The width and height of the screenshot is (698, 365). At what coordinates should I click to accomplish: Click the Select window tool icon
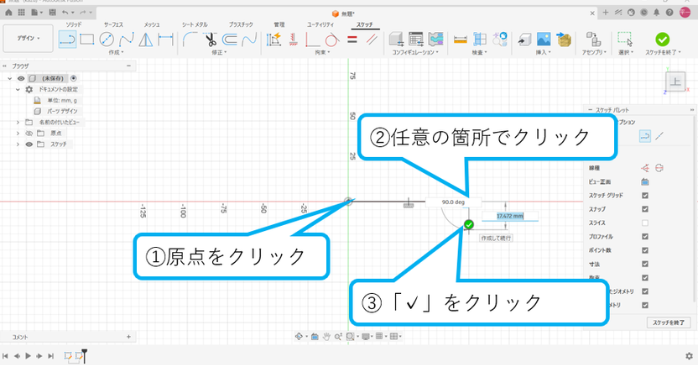[625, 39]
